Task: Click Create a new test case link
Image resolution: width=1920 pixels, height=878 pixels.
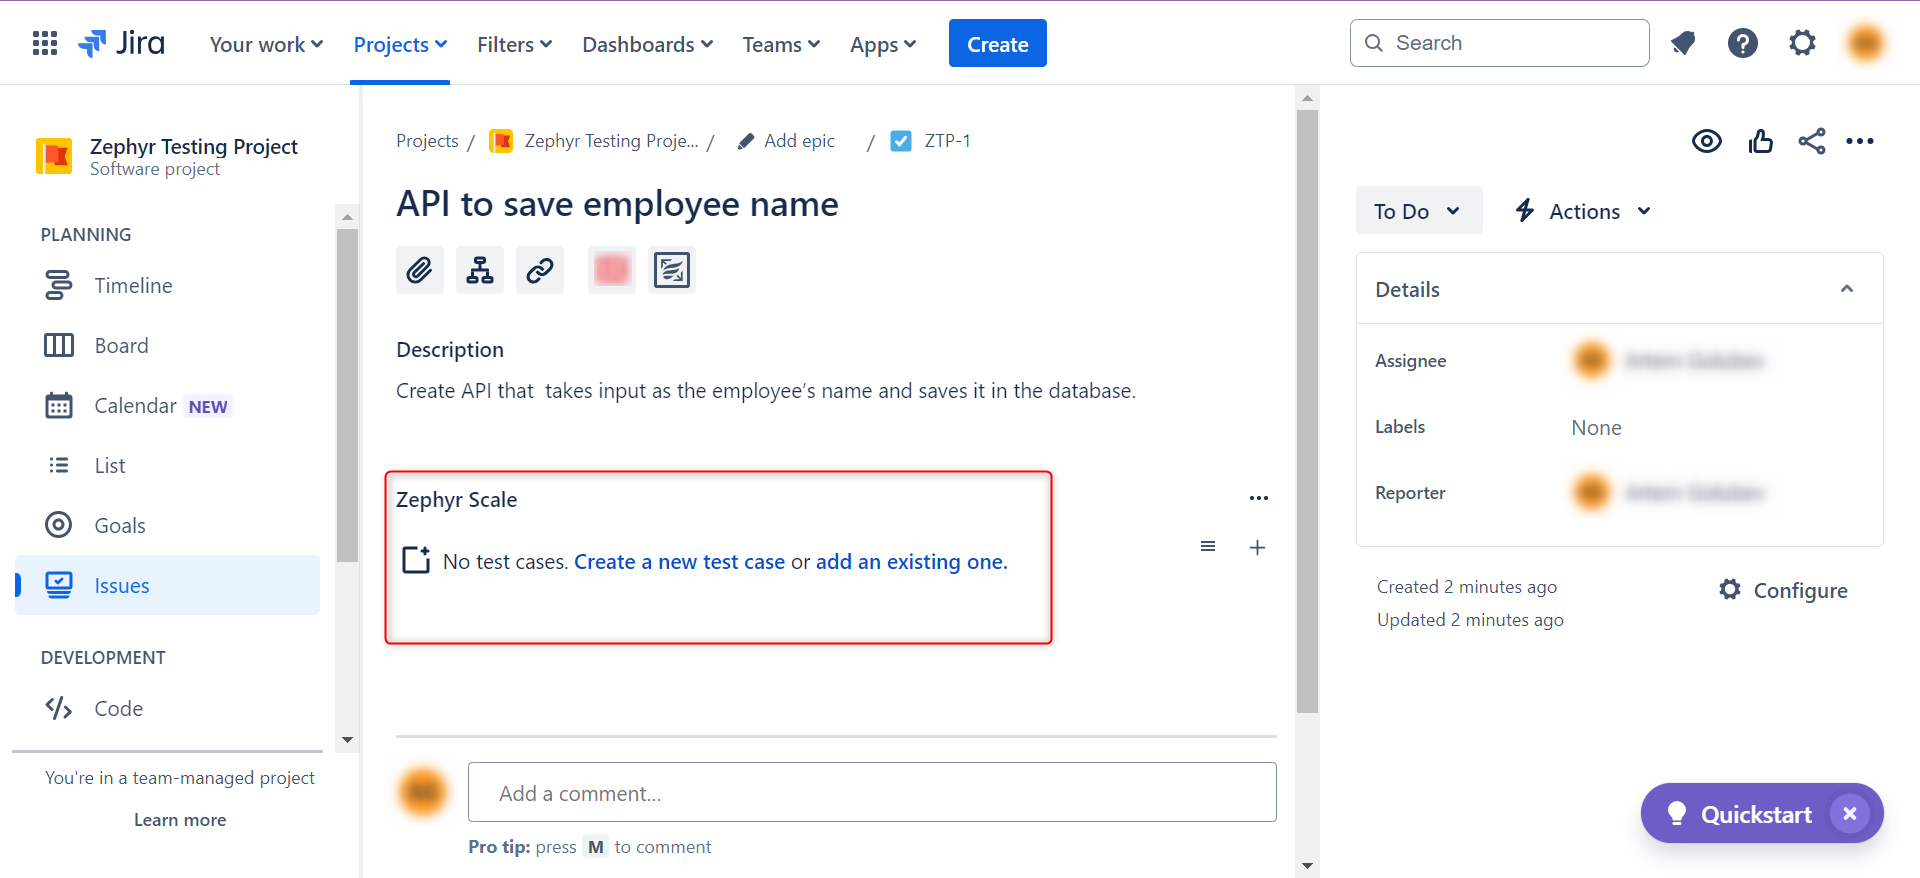Action: click(x=679, y=562)
